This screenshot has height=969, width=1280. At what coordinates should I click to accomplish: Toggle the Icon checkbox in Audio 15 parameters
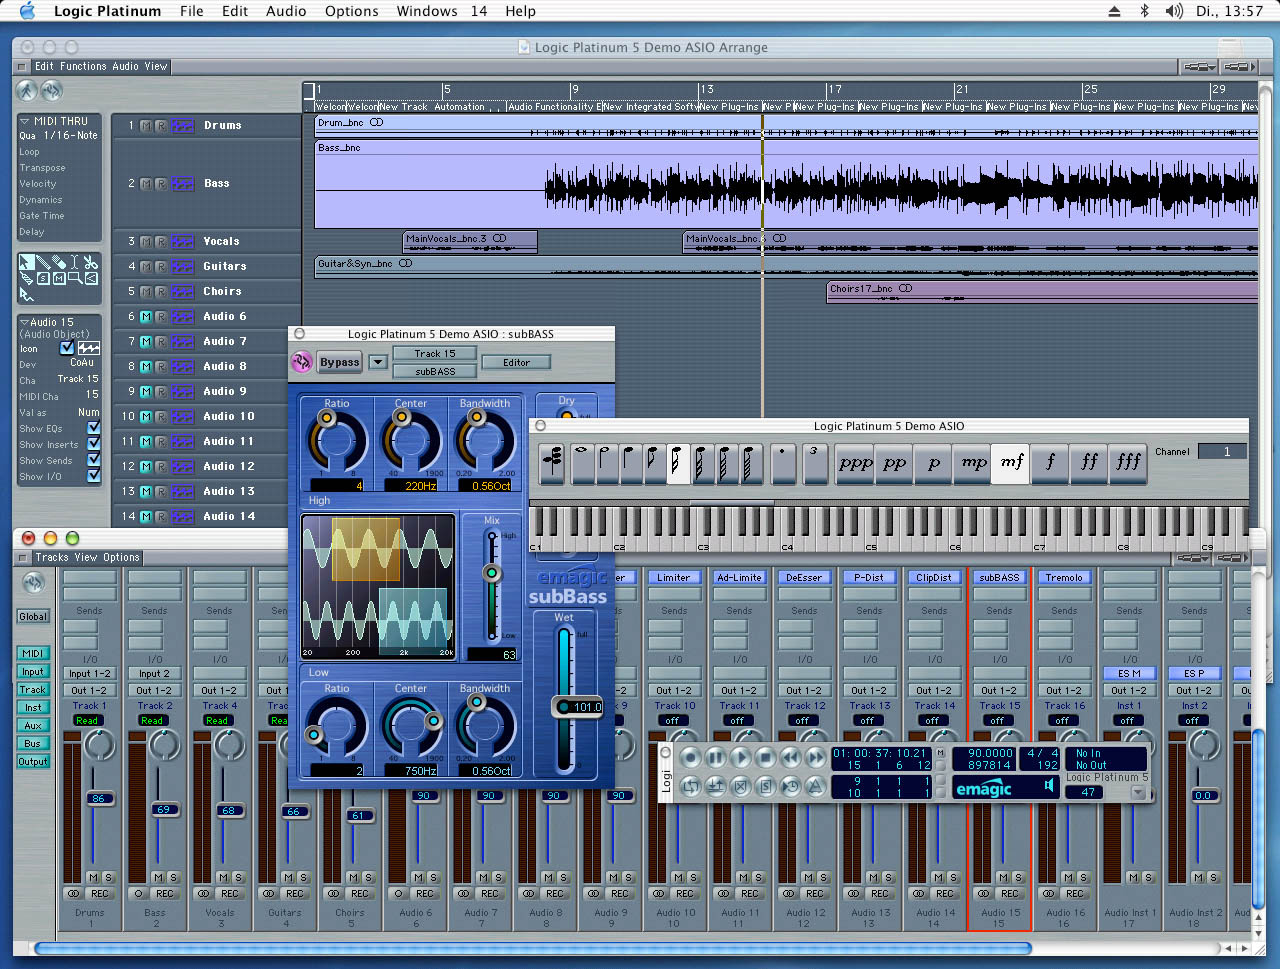67,348
